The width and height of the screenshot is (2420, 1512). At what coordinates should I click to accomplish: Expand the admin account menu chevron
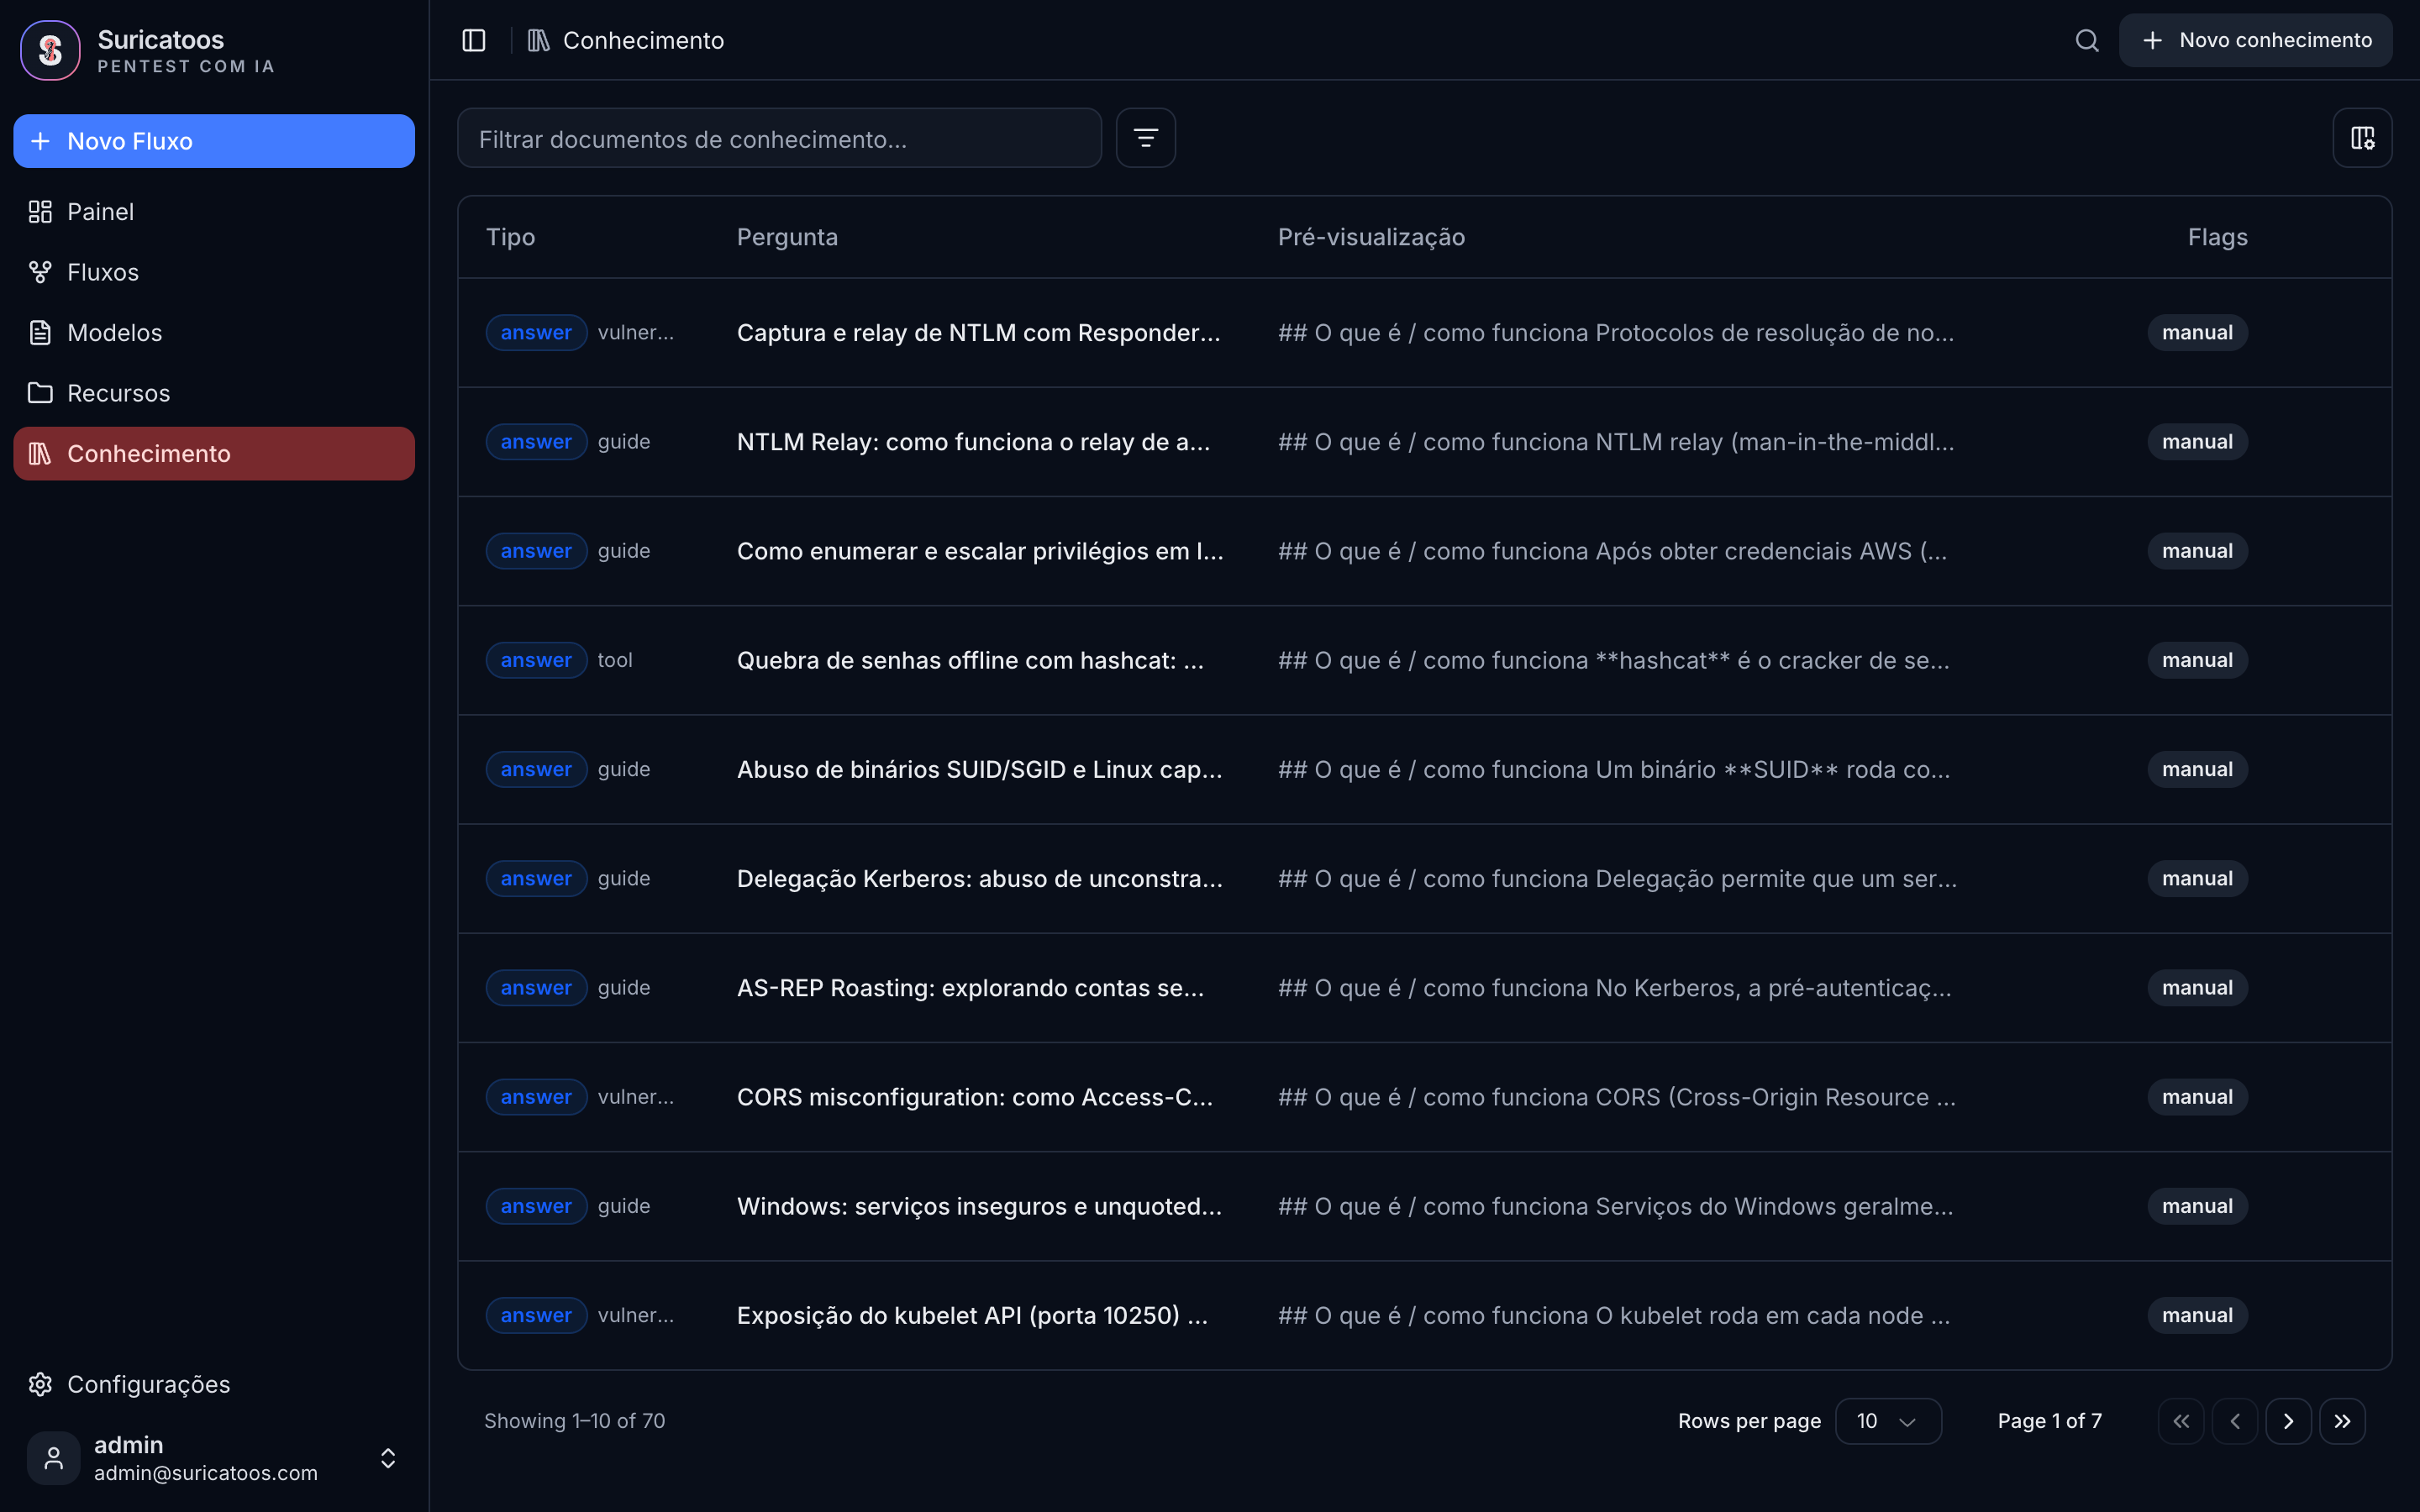(388, 1458)
